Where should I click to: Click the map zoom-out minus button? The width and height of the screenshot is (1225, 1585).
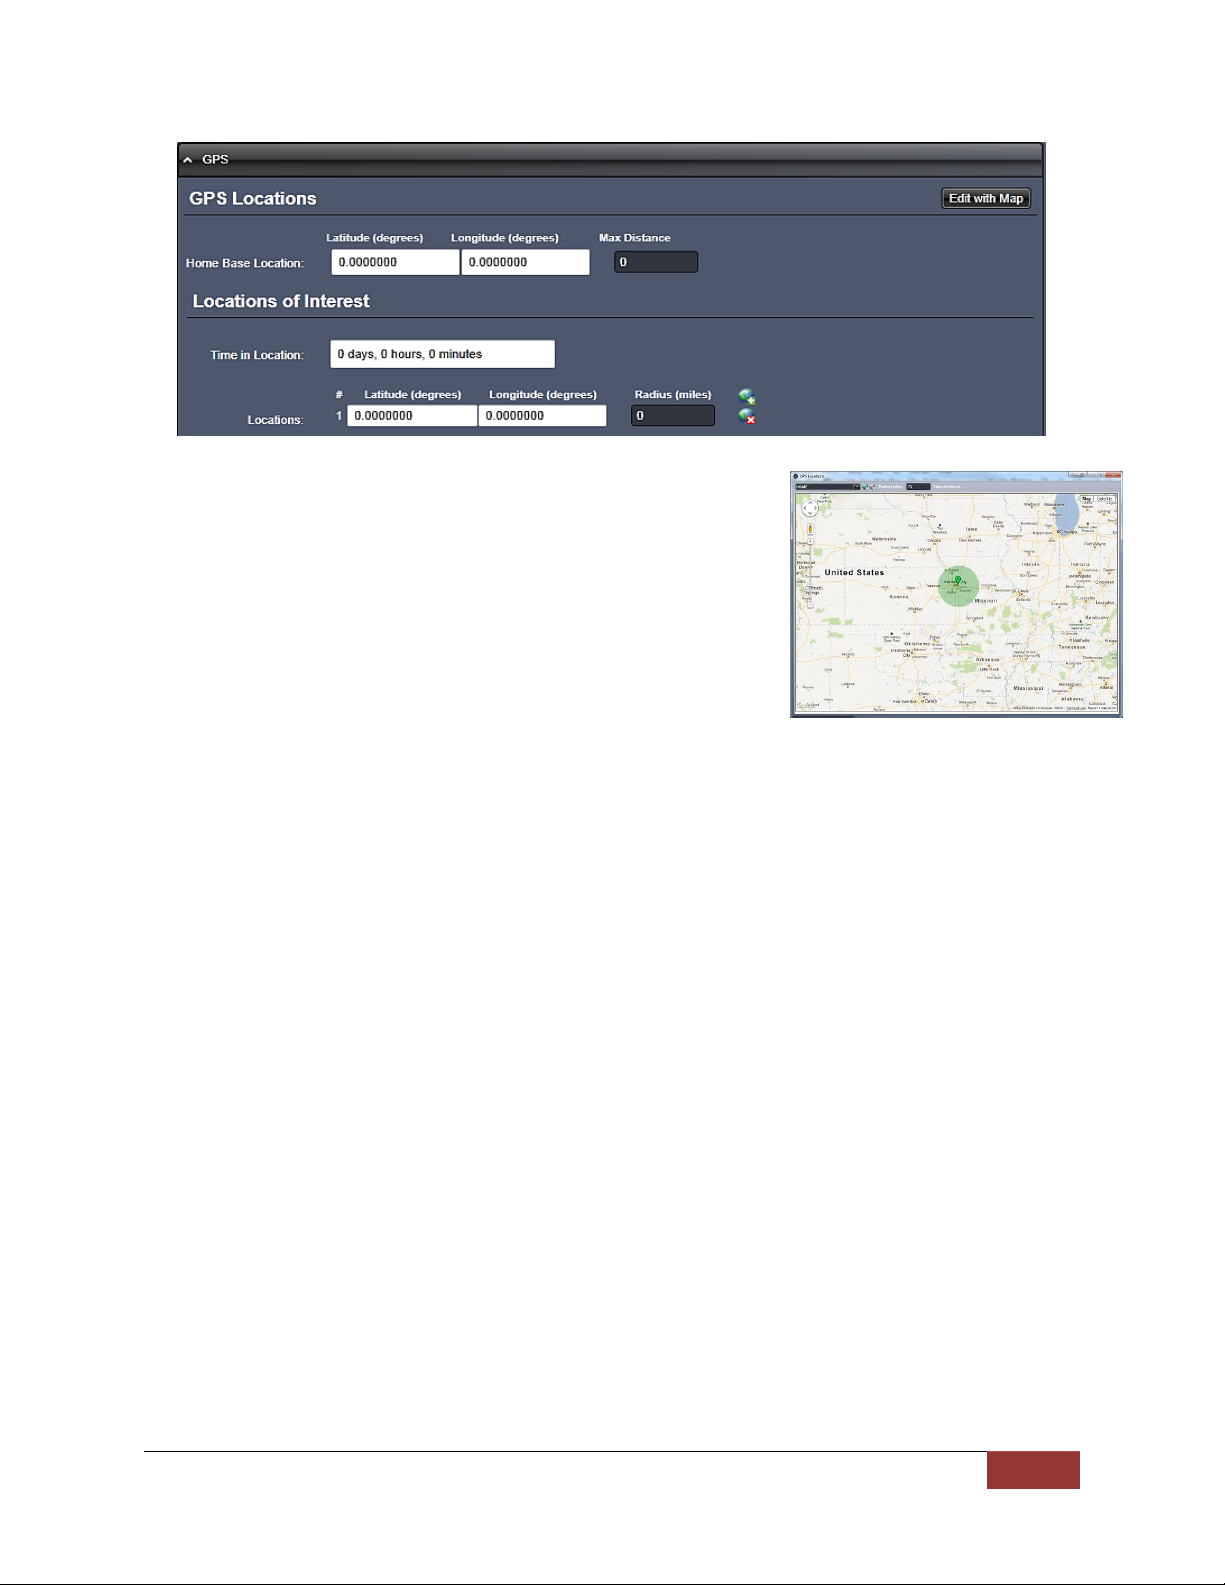(810, 604)
